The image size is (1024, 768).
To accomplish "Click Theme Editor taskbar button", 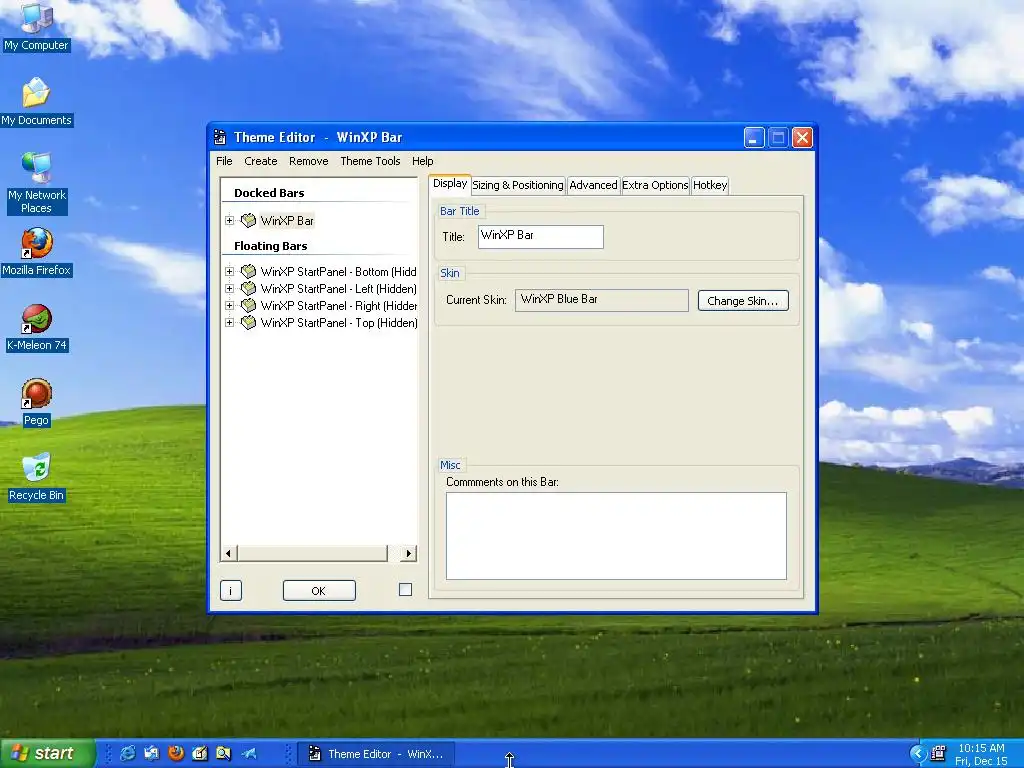I will point(377,754).
